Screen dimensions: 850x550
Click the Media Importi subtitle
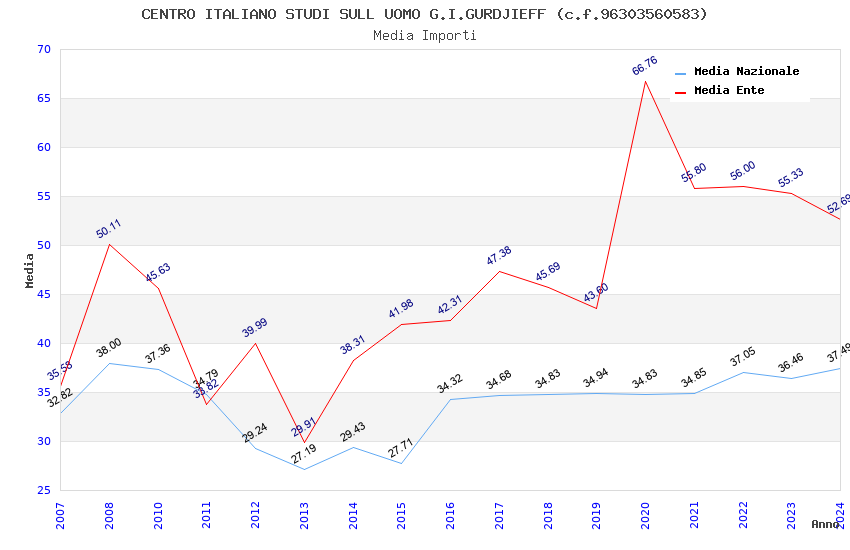424,36
